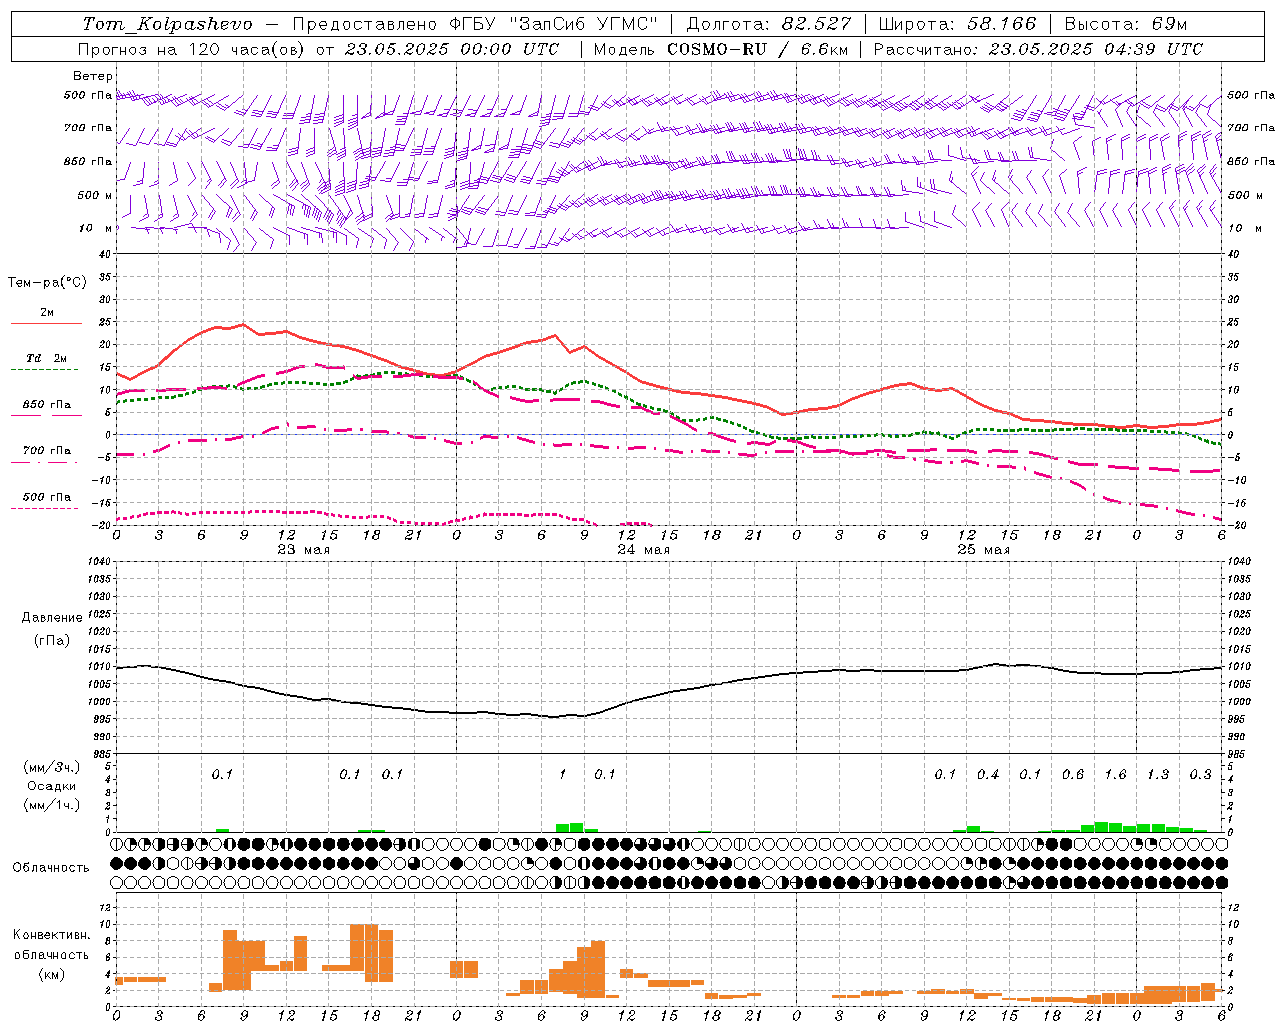Screen dimensions: 1280x1024
Task: Click the 'Td 2м' dew point legend entry
Action: coord(47,358)
